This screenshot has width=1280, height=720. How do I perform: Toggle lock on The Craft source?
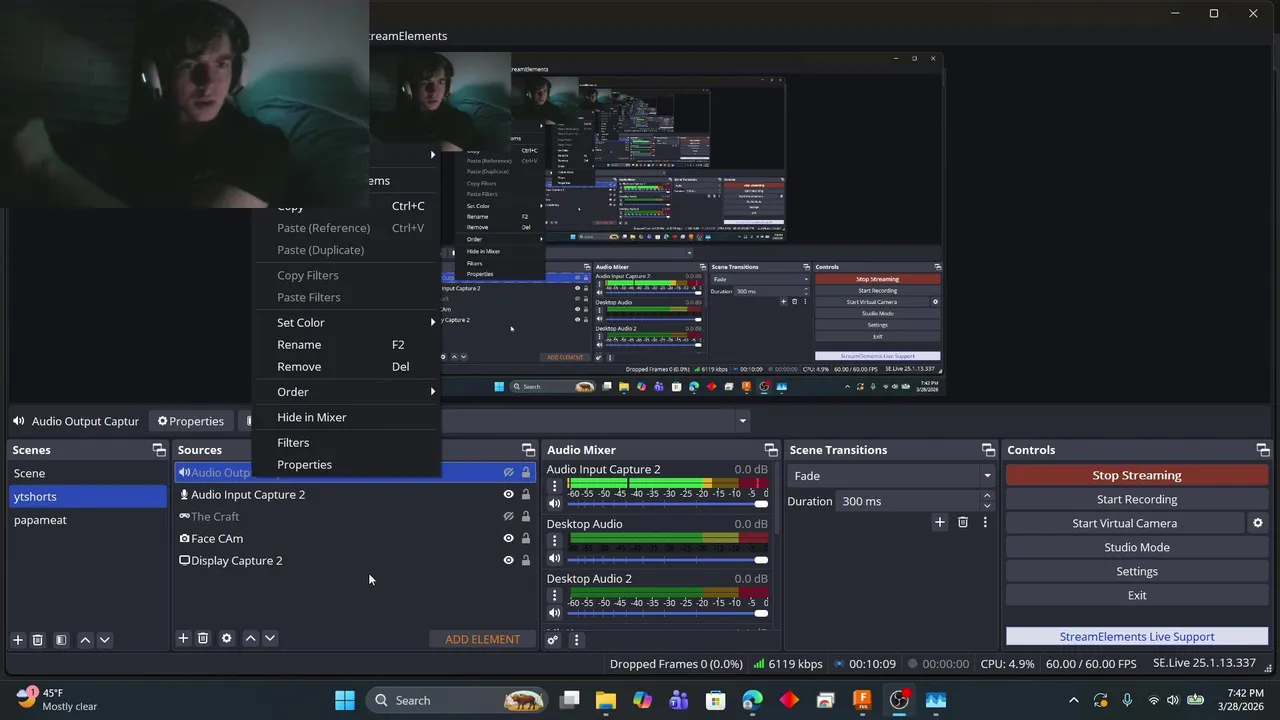[526, 516]
